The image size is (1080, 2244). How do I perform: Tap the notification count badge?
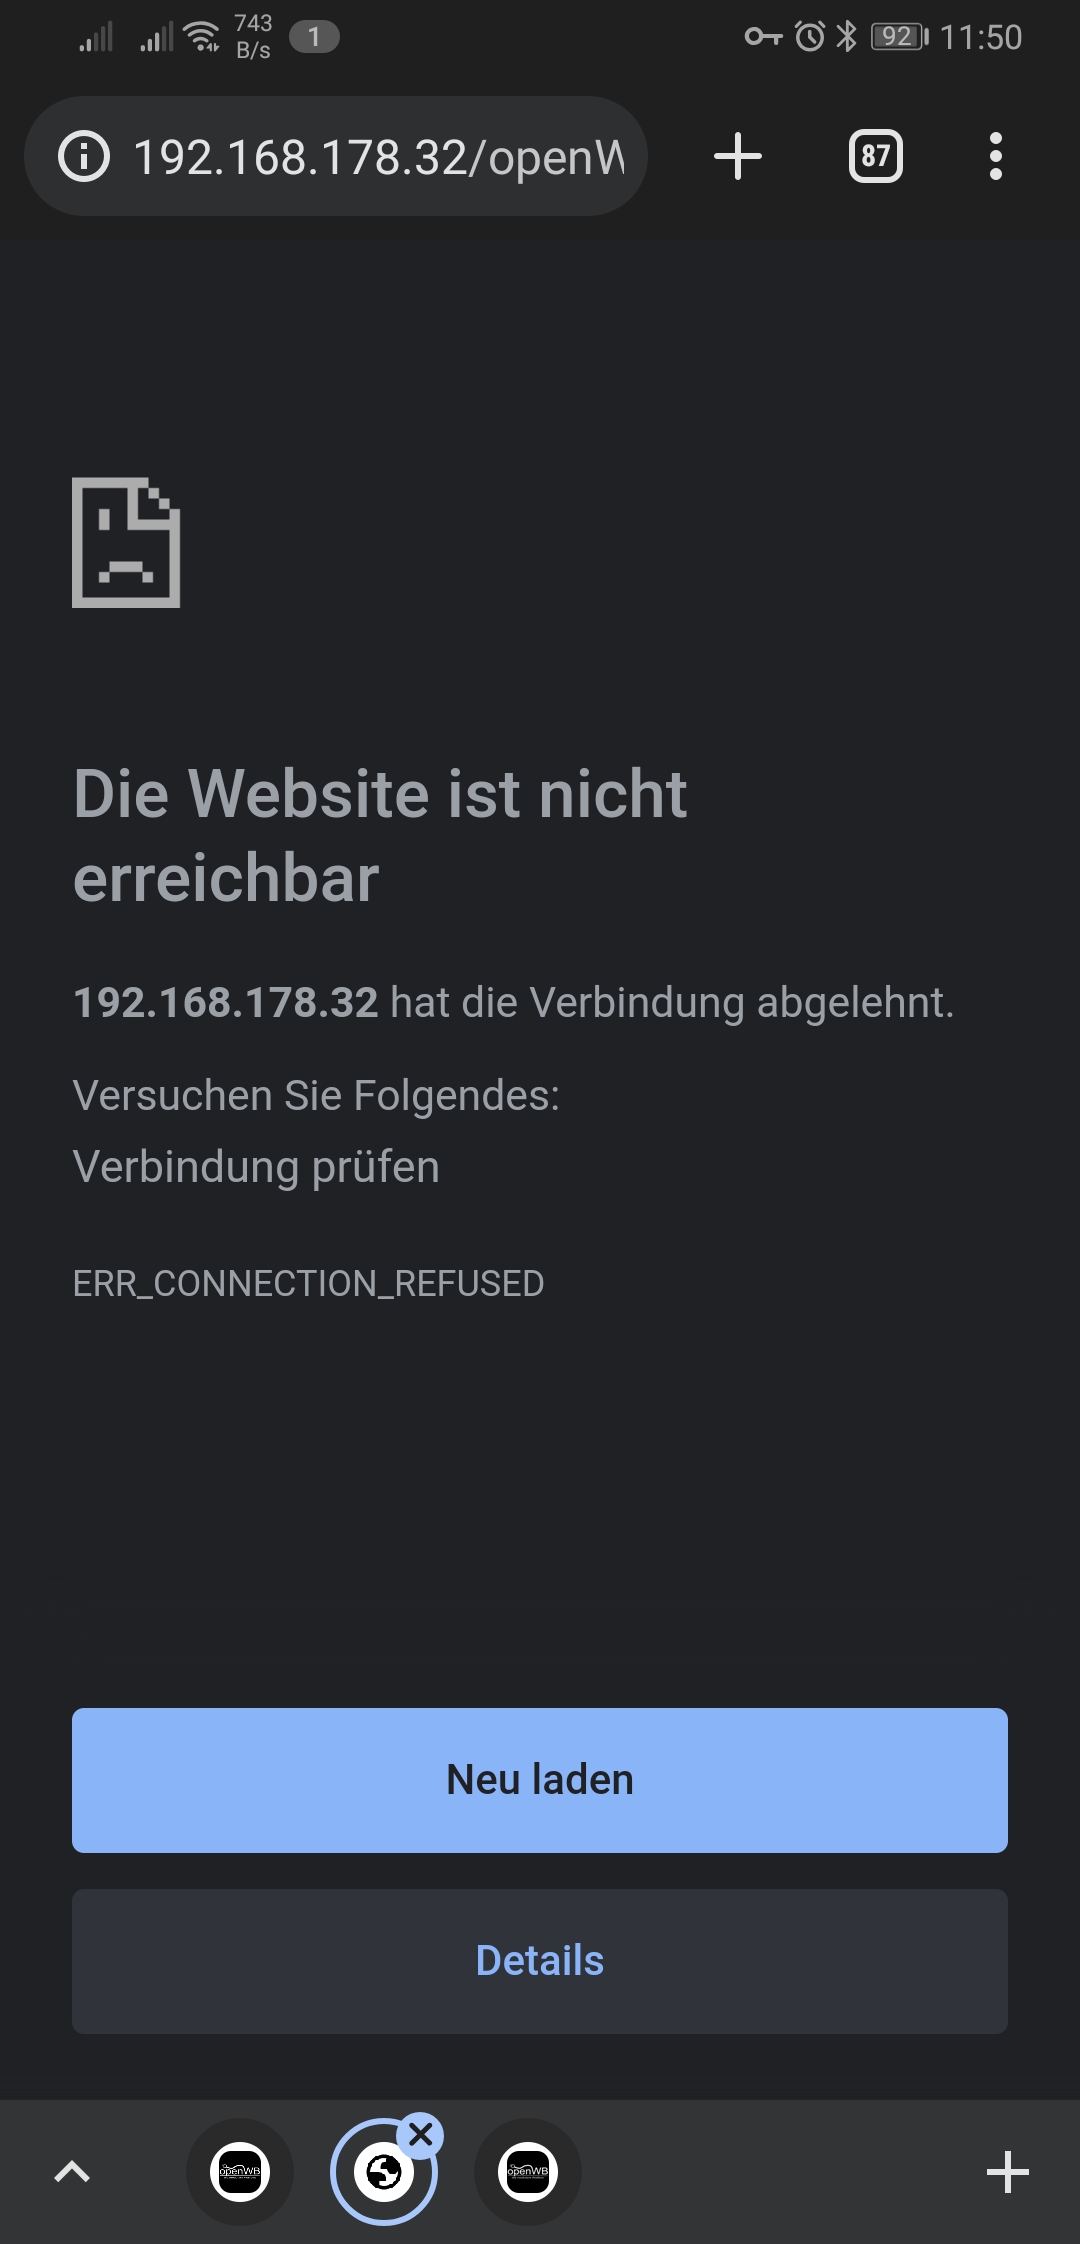point(314,37)
